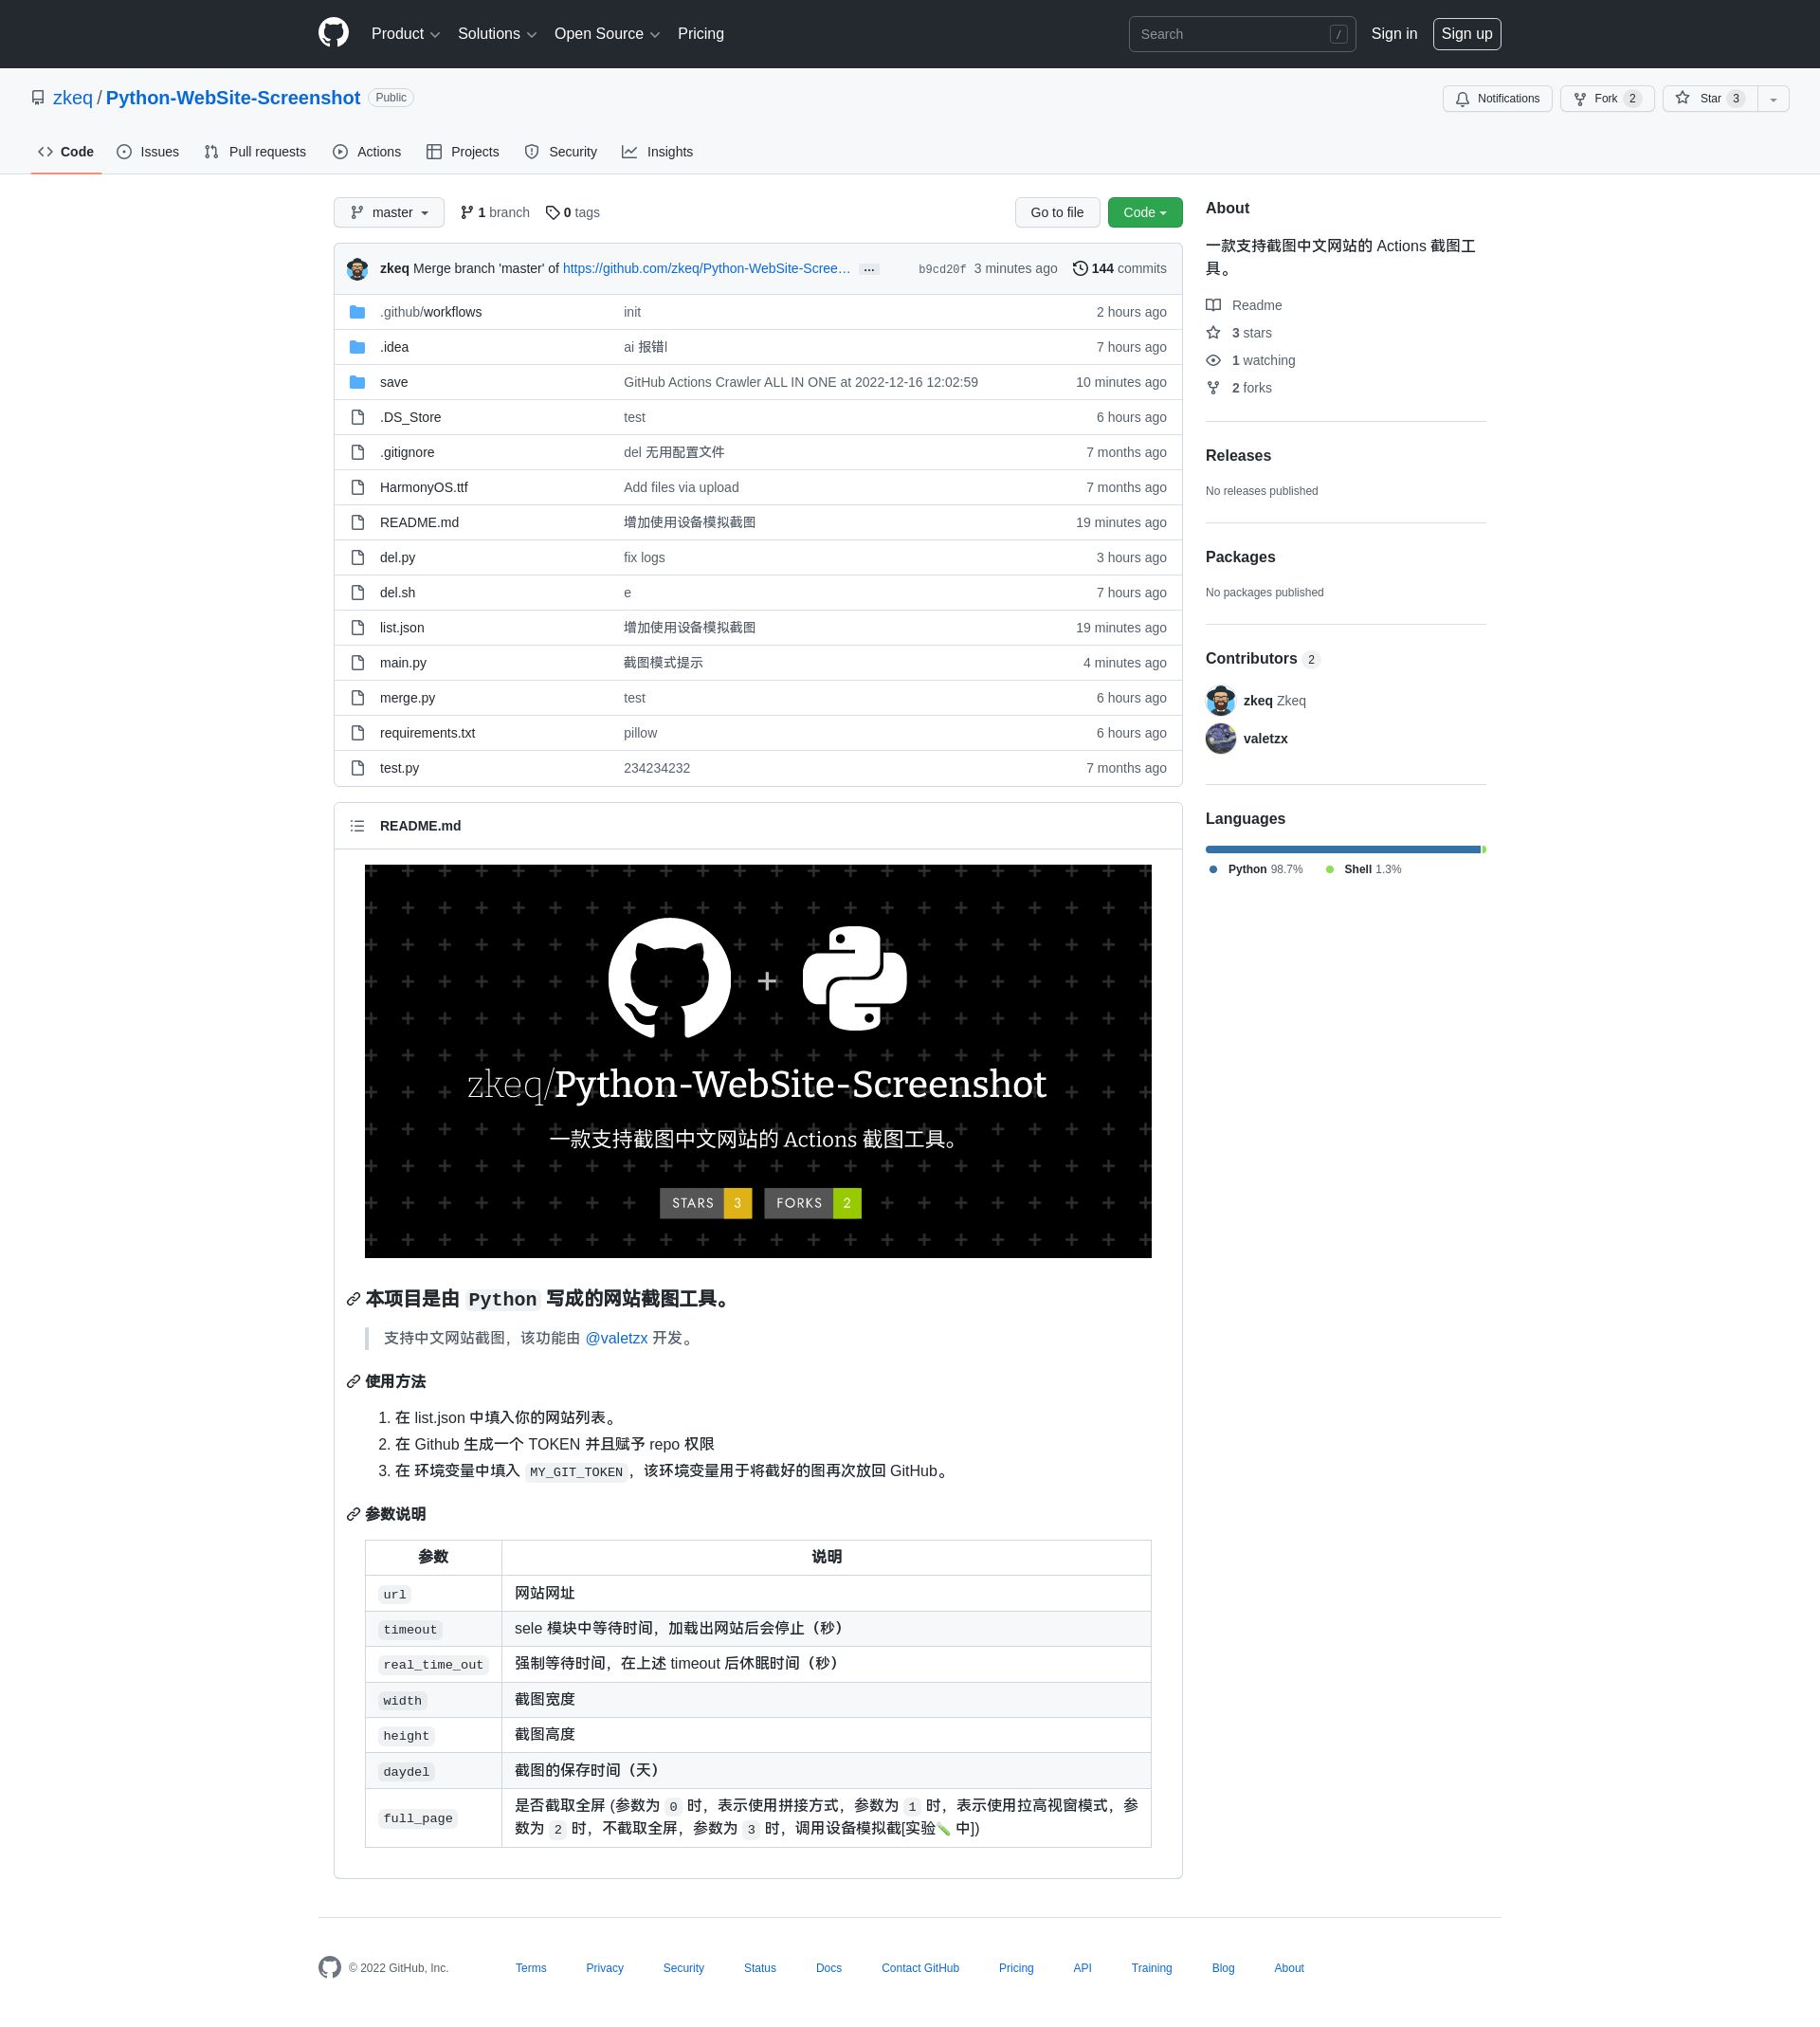This screenshot has width=1820, height=2027.
Task: Click the GitHub logo in the page footer
Action: click(x=329, y=1967)
